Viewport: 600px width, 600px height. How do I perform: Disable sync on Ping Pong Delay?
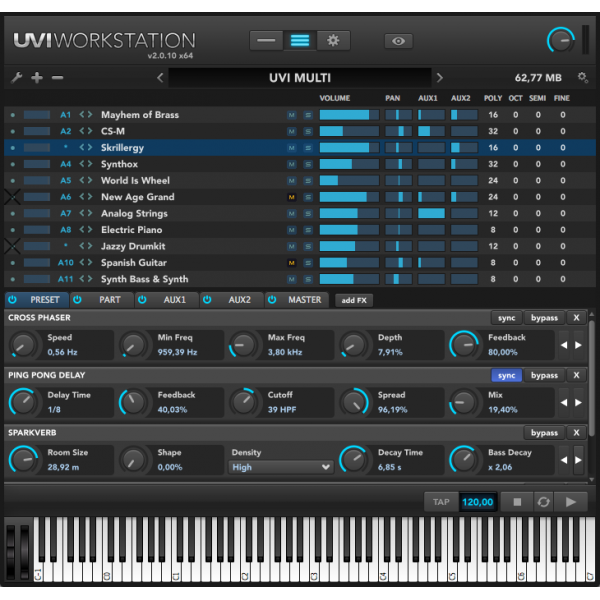click(506, 375)
